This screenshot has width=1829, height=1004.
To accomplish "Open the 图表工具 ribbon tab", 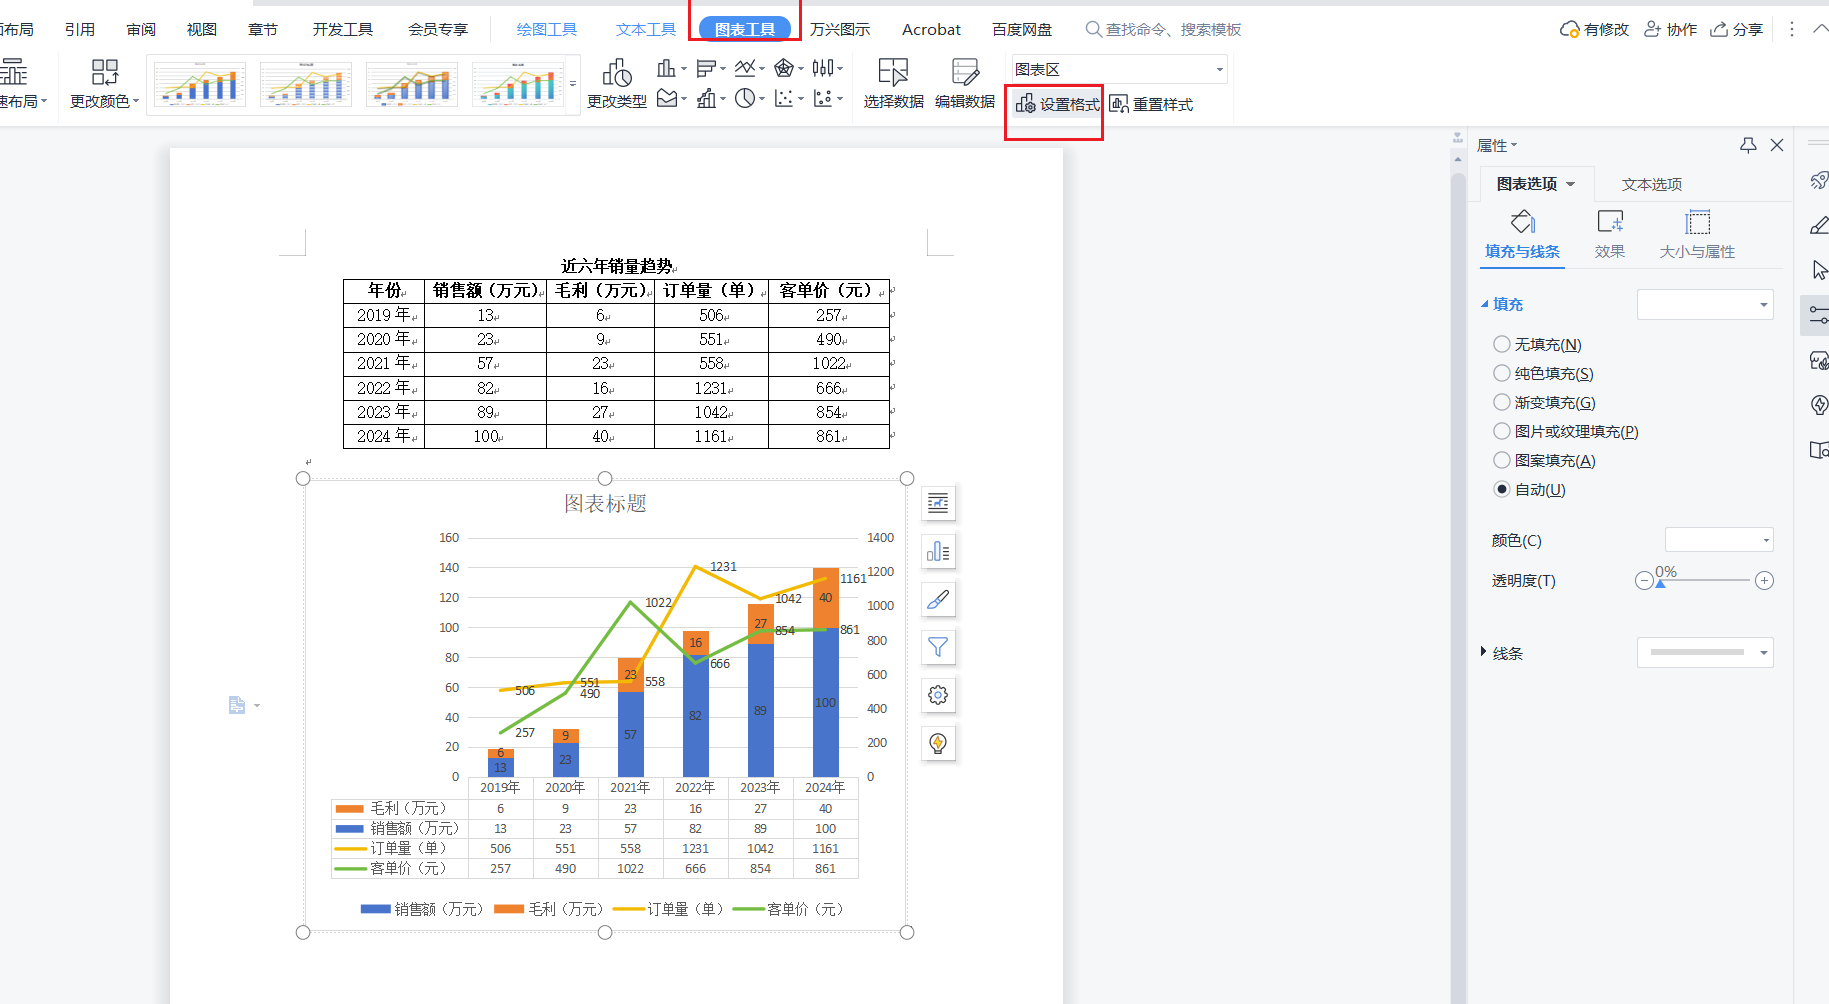I will 745,29.
